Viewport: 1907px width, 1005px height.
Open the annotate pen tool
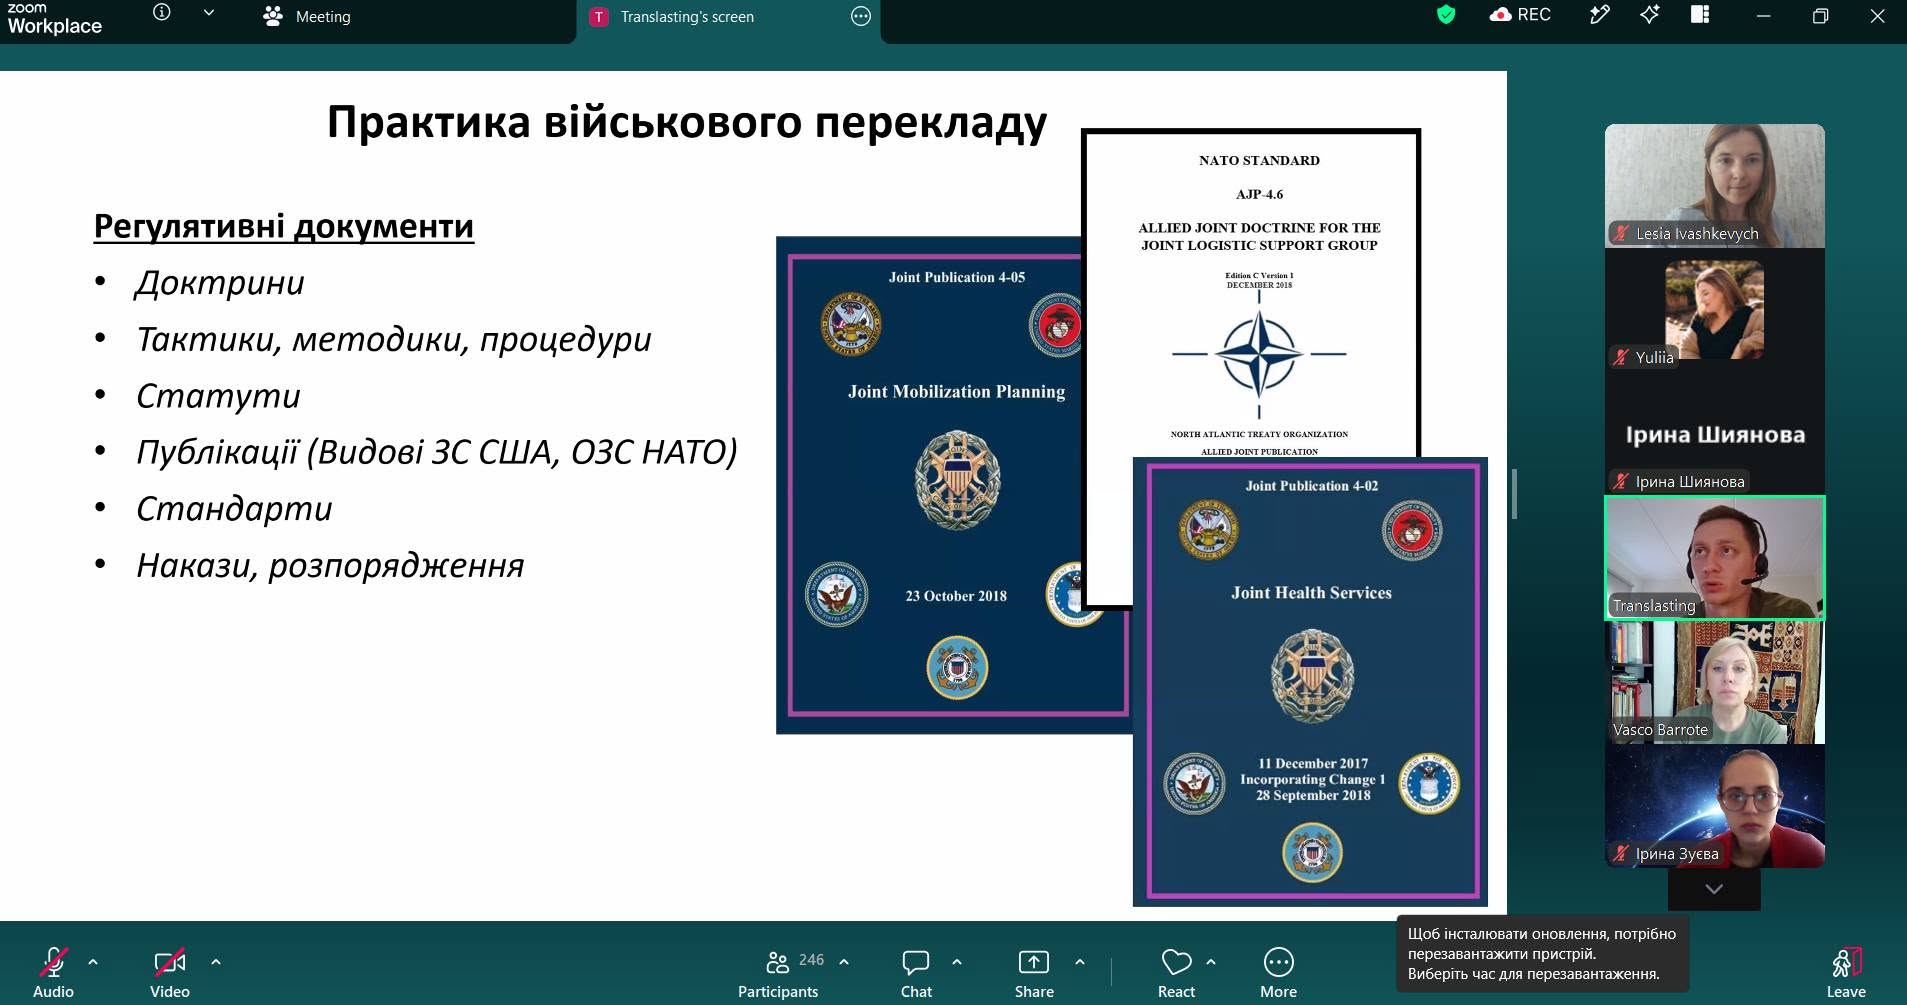point(1600,14)
